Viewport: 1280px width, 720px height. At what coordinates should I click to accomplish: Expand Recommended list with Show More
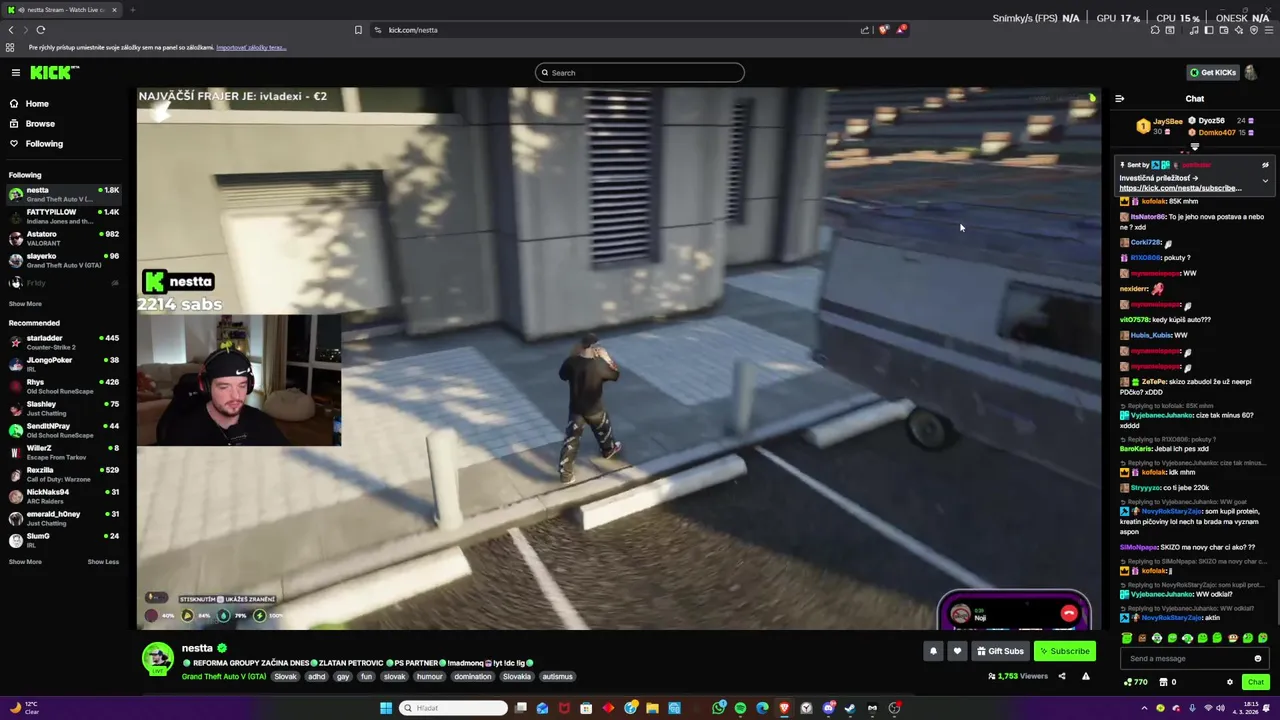(x=25, y=562)
